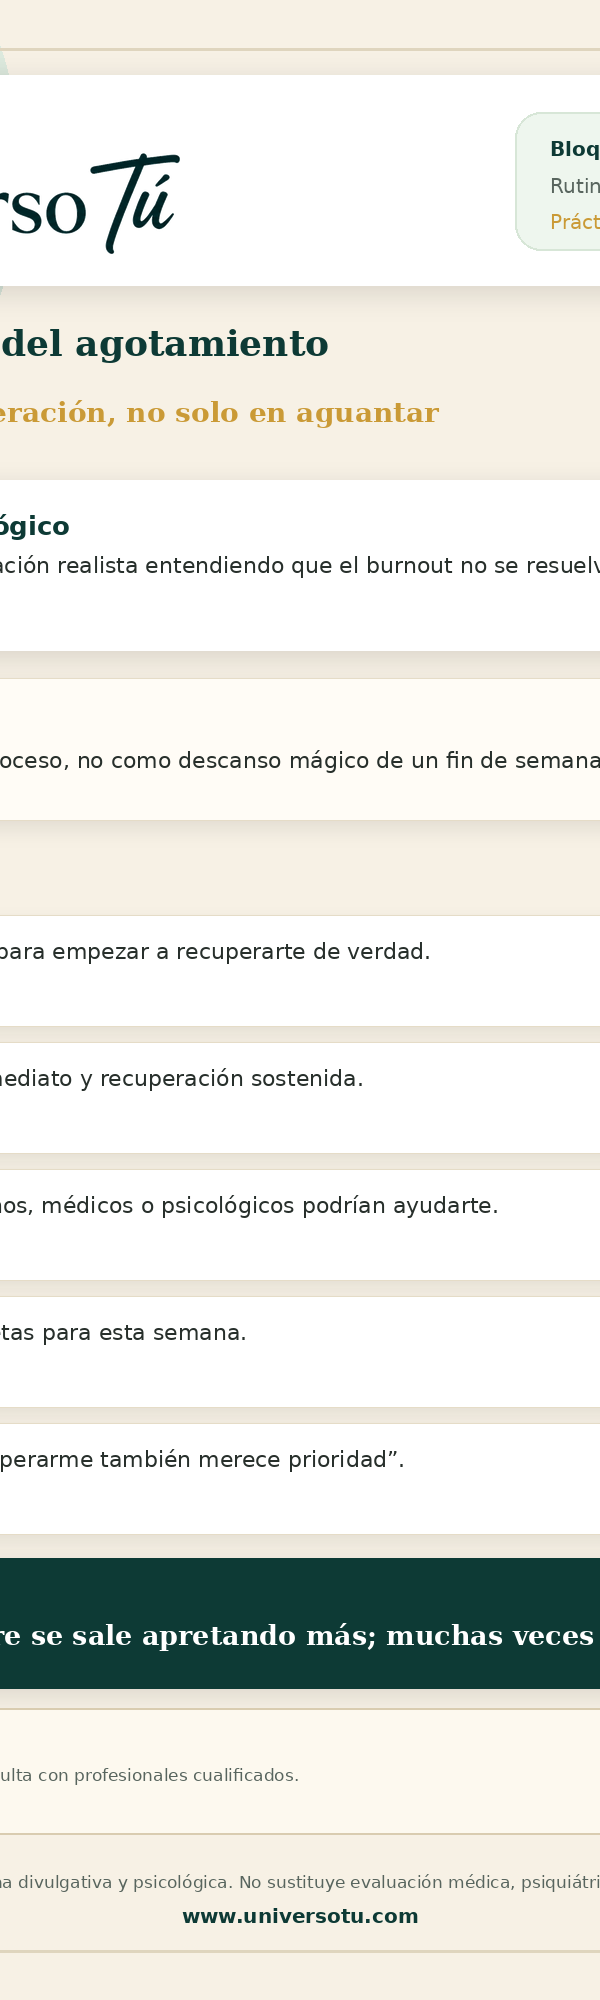Choose the 'empezar a recuperarte de verdad' item
This screenshot has height=2000, width=600.
[x=300, y=970]
